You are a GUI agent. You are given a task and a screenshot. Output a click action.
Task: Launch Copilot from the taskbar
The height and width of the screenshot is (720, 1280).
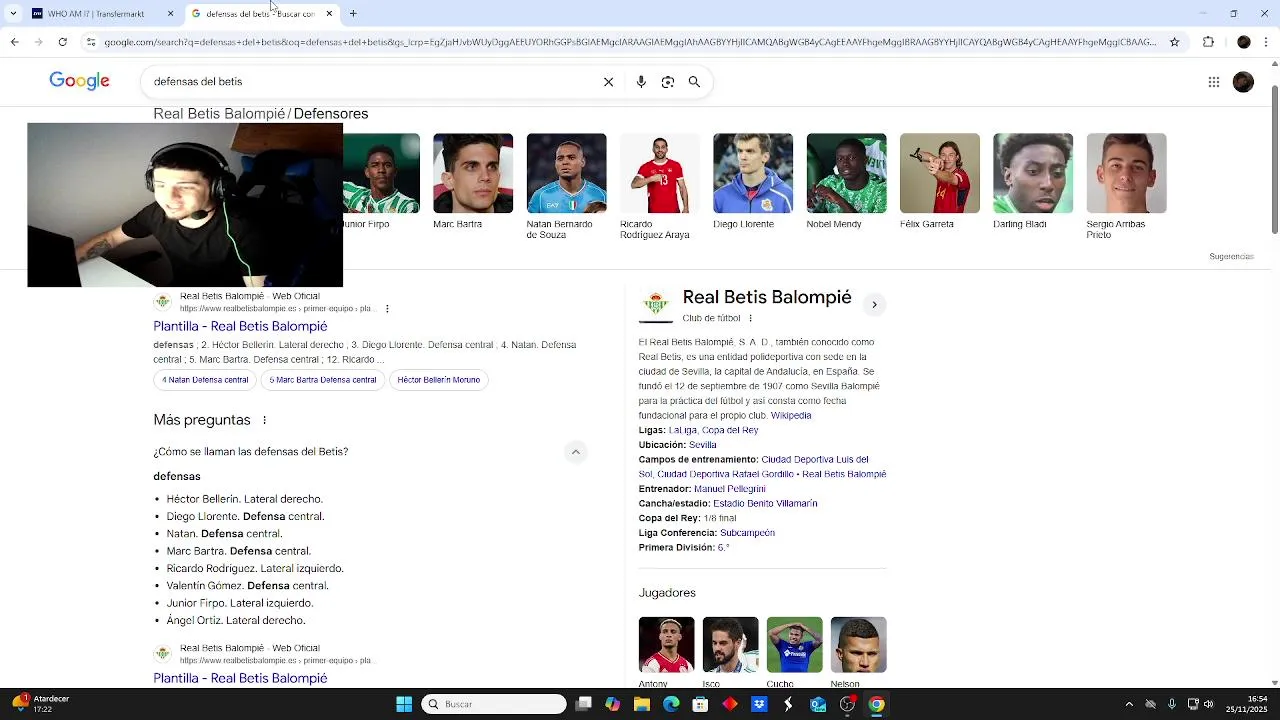[613, 704]
